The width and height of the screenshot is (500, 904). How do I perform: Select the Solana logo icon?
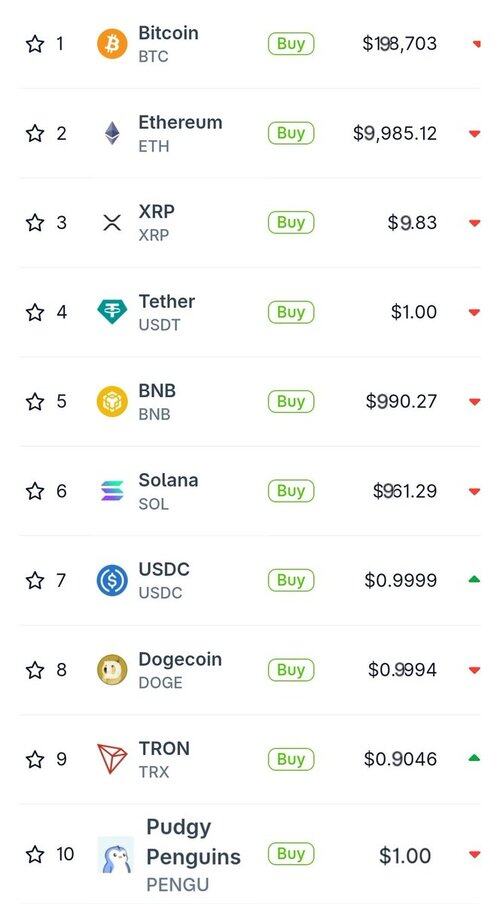click(112, 491)
